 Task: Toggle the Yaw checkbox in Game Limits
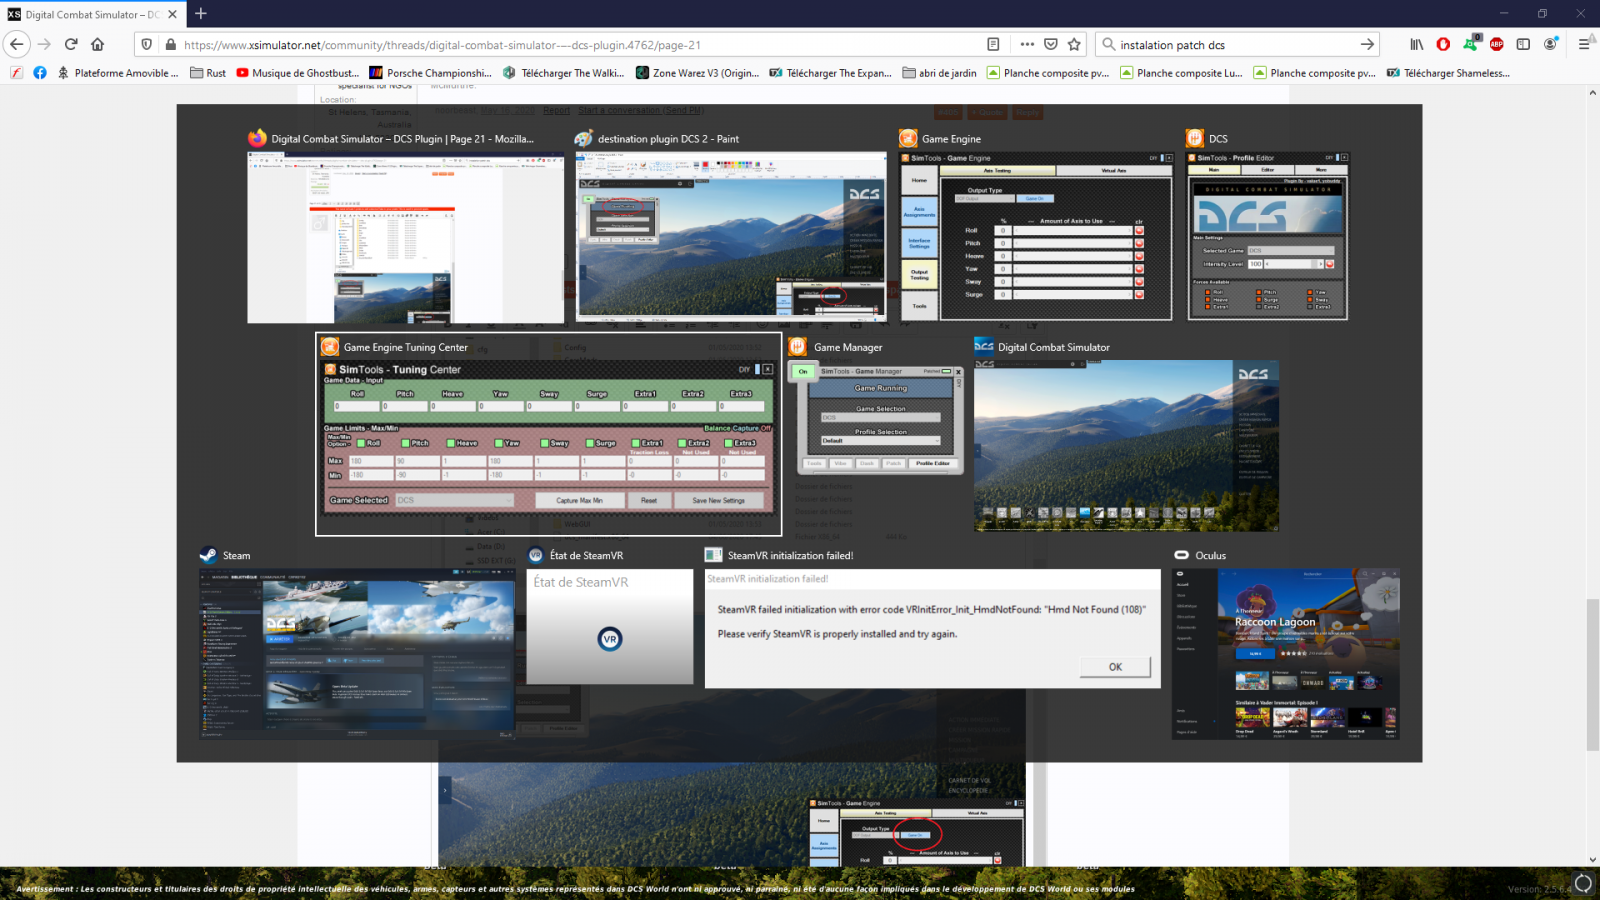tap(500, 442)
